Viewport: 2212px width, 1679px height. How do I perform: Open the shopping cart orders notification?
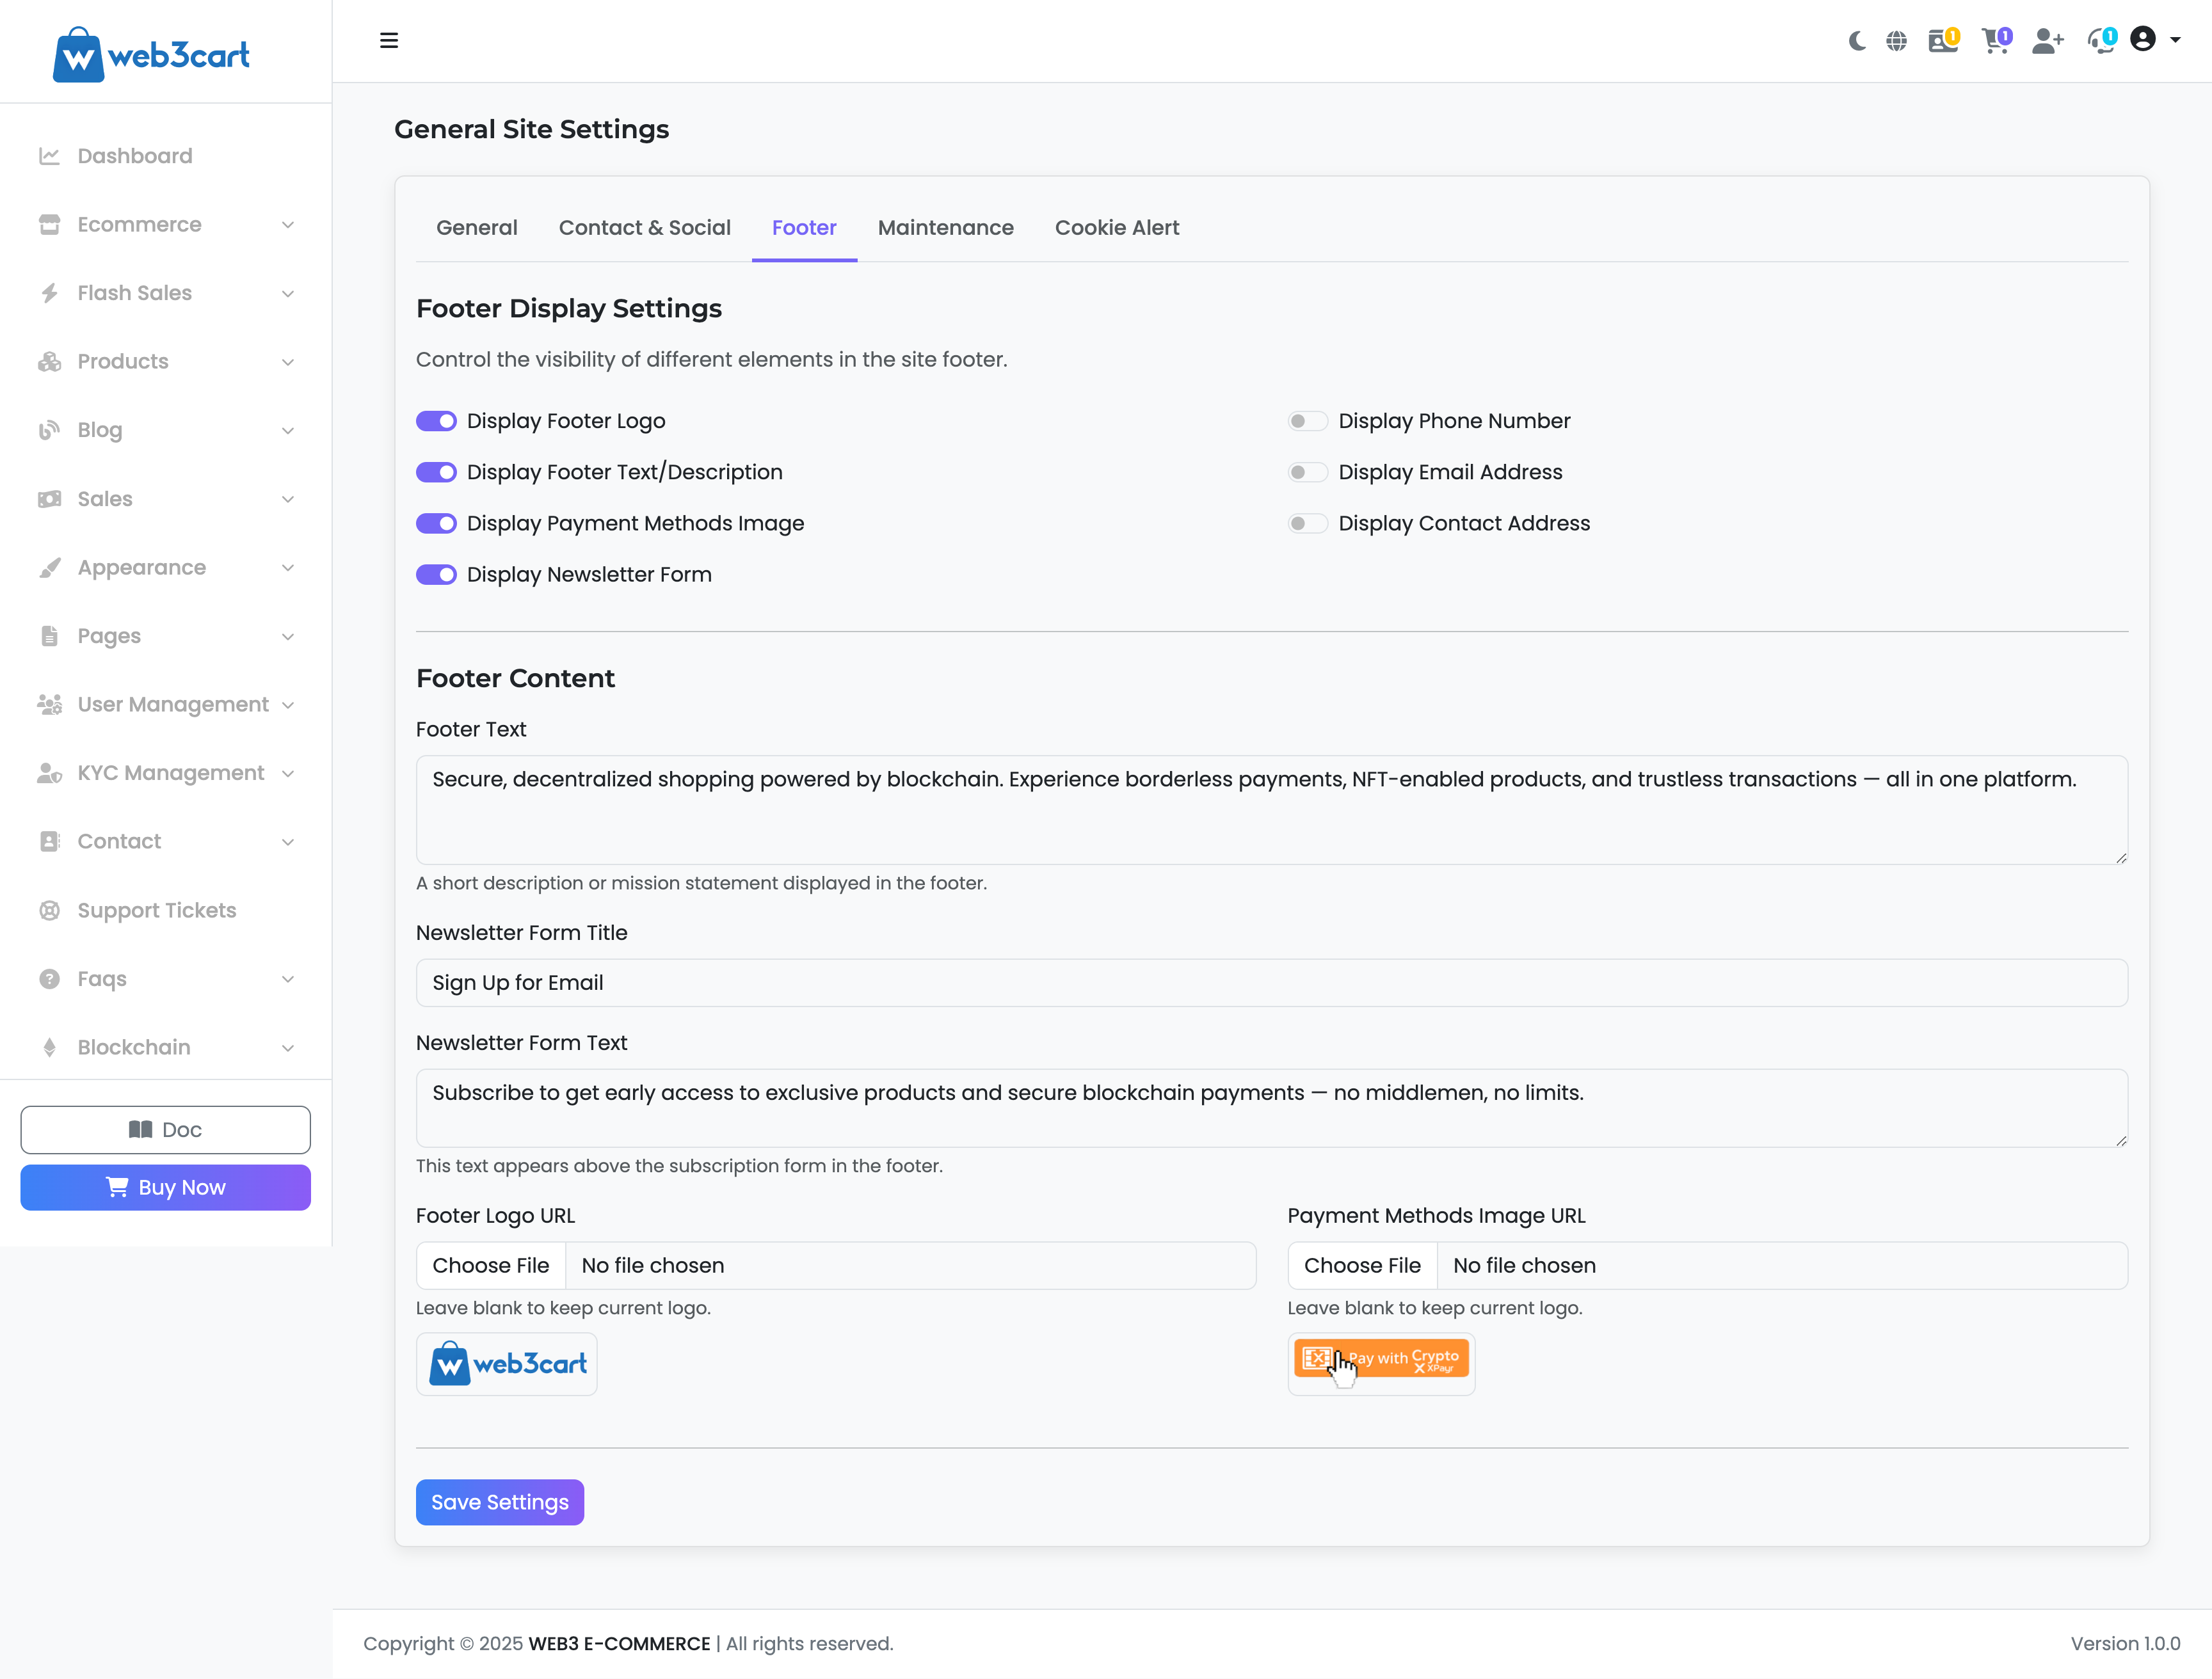pyautogui.click(x=1995, y=41)
